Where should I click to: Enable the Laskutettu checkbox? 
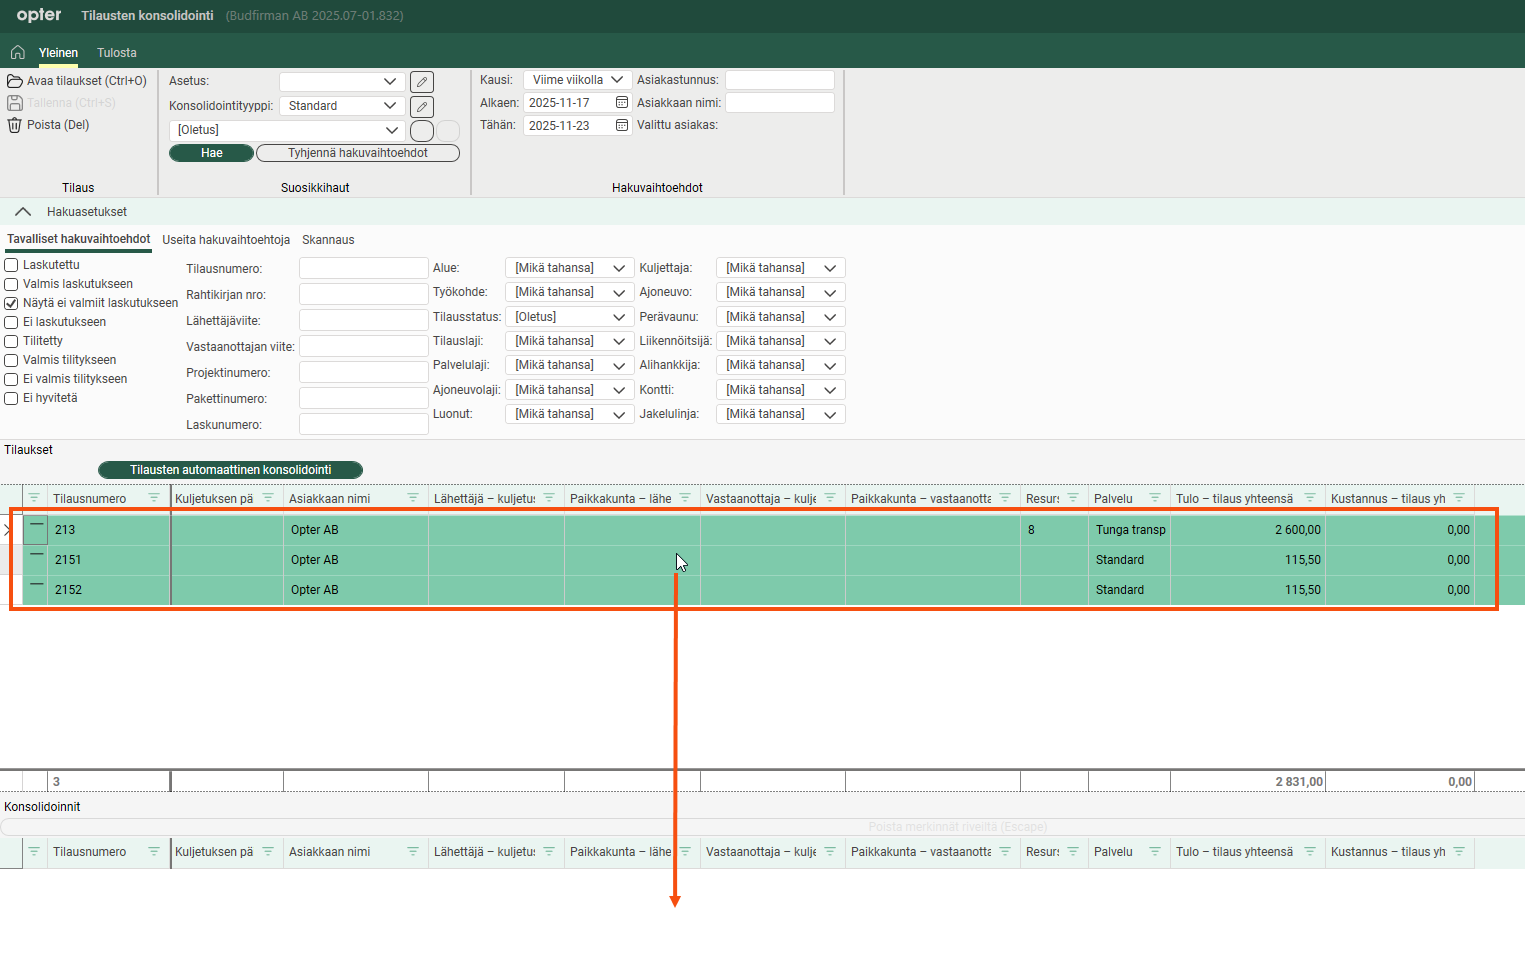(12, 265)
